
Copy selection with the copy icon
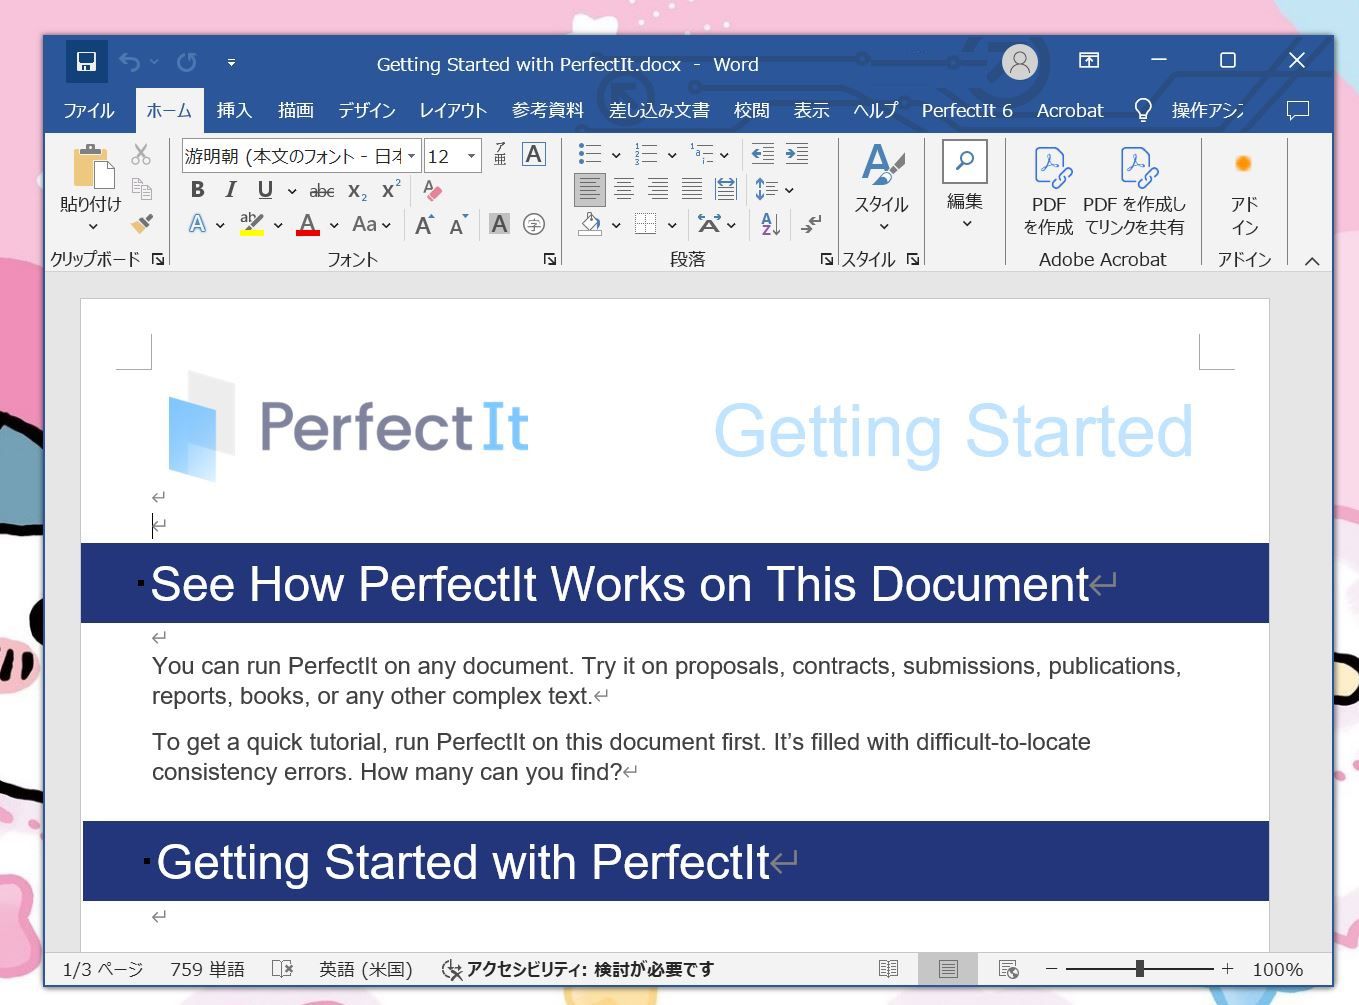pos(141,189)
